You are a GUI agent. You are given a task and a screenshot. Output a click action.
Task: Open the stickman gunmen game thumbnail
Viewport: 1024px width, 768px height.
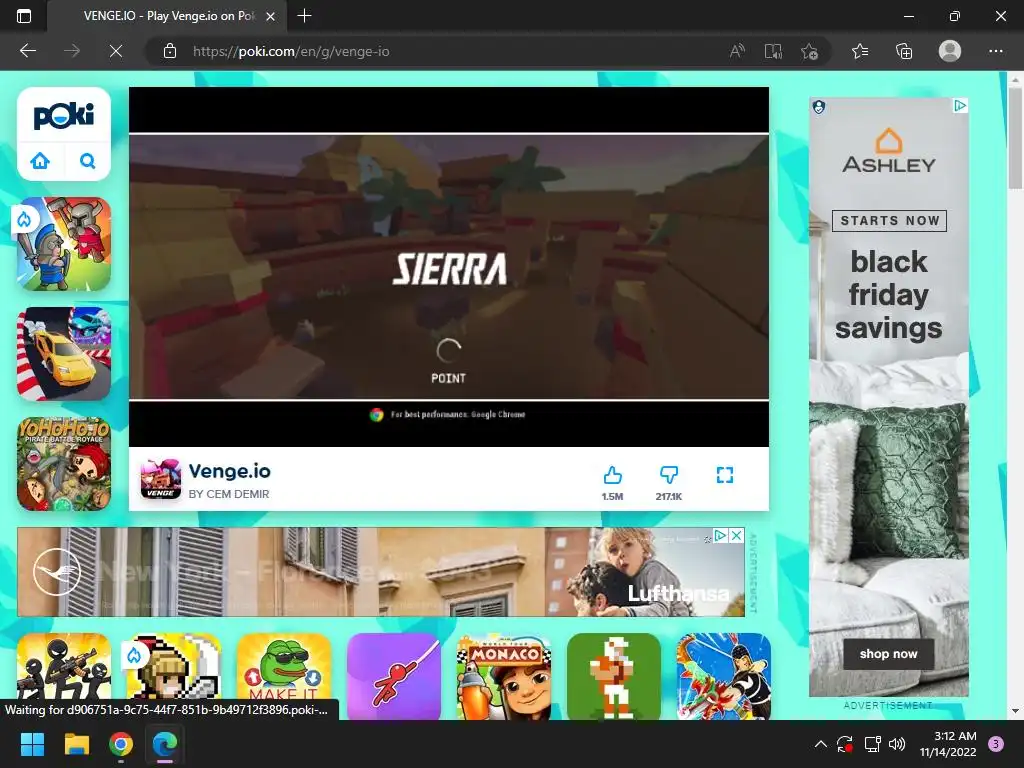(64, 676)
